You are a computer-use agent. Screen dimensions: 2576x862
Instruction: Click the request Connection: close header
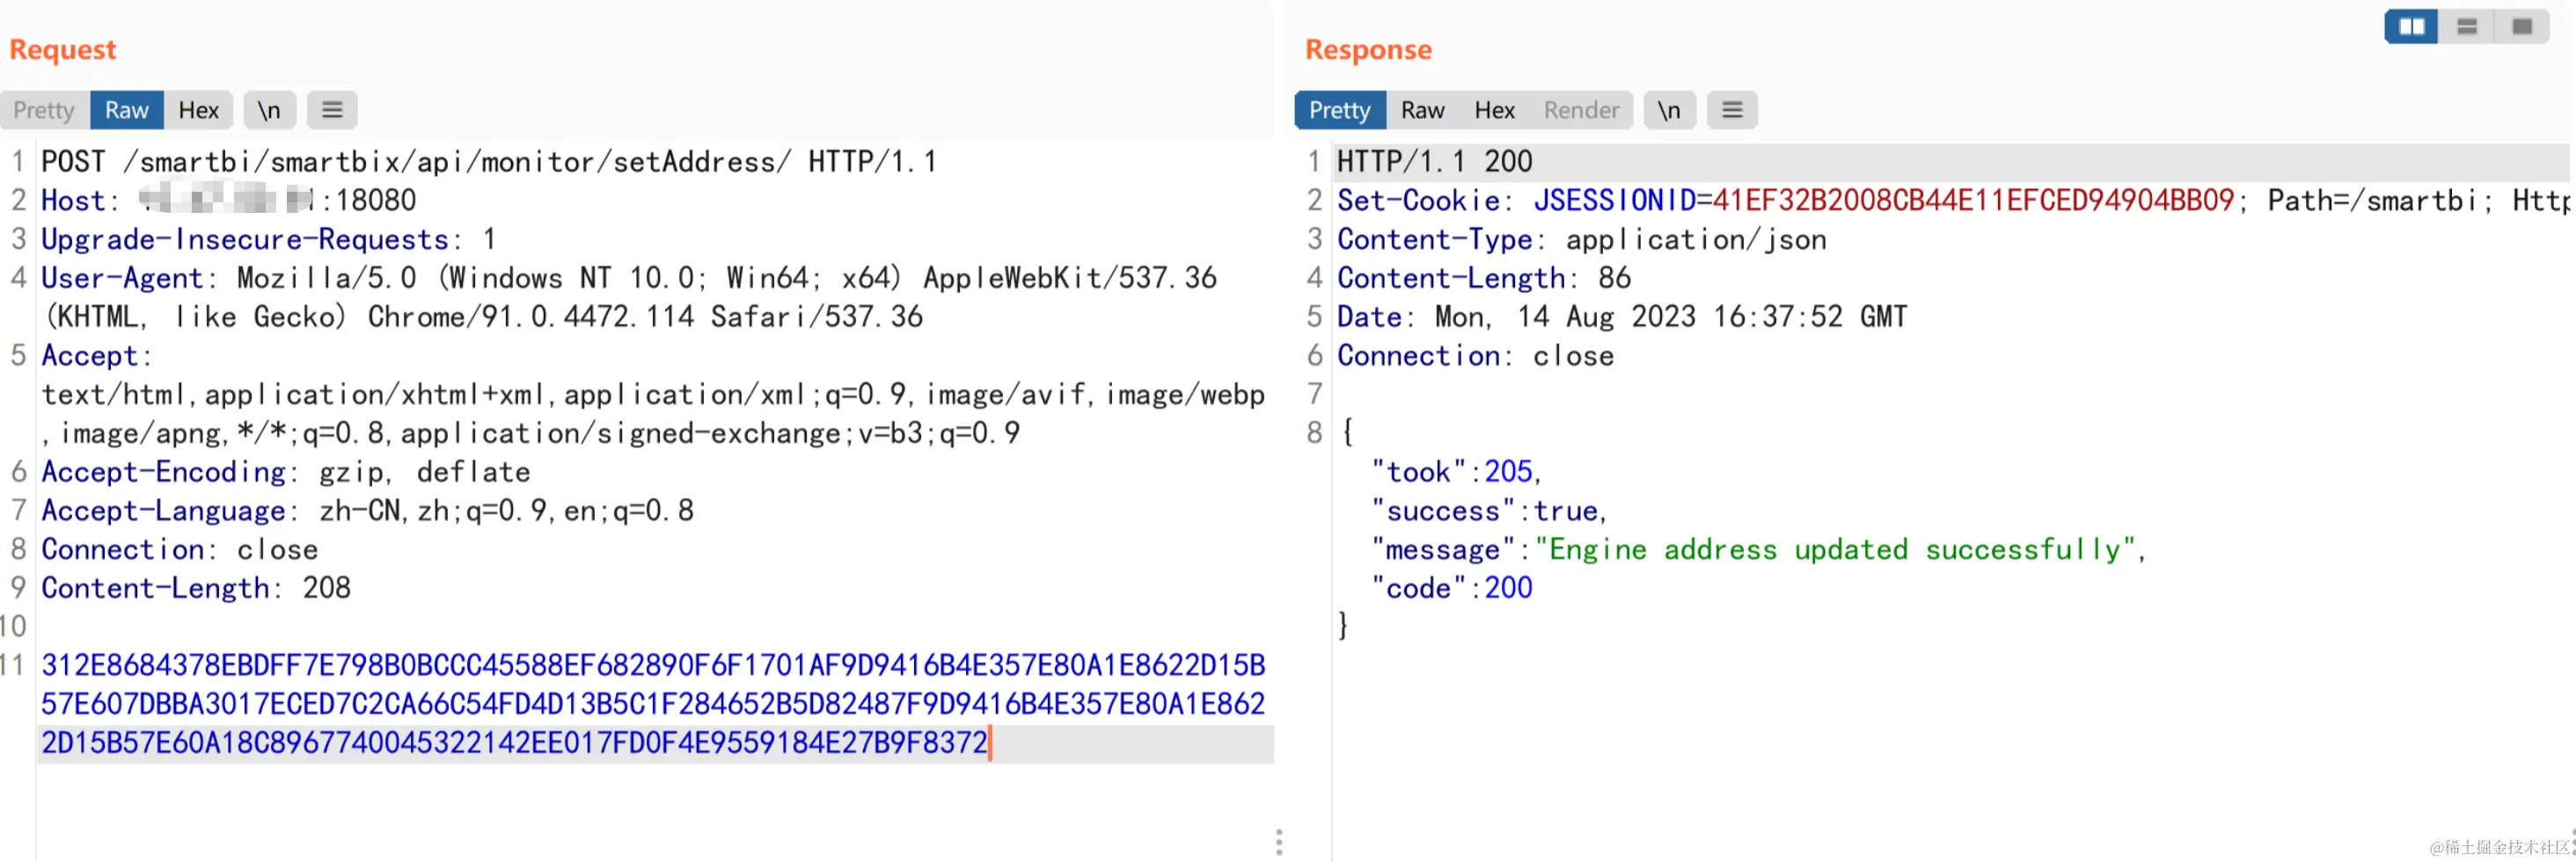point(180,549)
